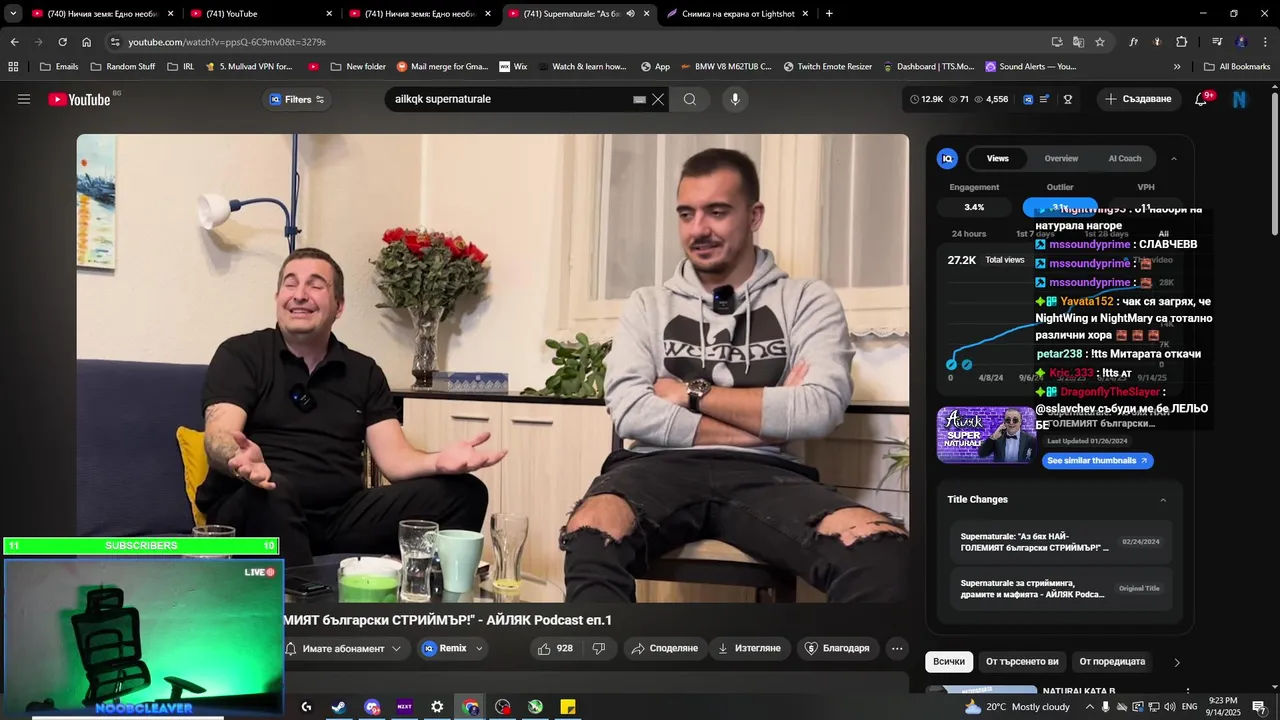Select the 'От търсенето ви' chip

coord(1022,662)
